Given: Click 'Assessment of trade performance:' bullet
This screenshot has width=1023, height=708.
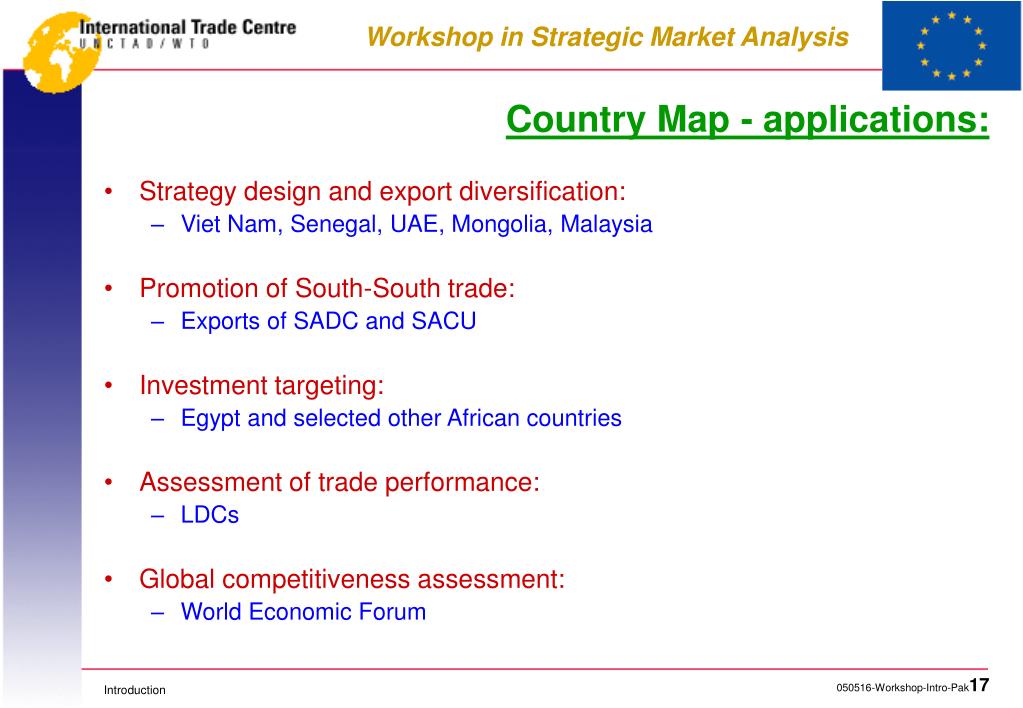Looking at the screenshot, I should coord(339,482).
